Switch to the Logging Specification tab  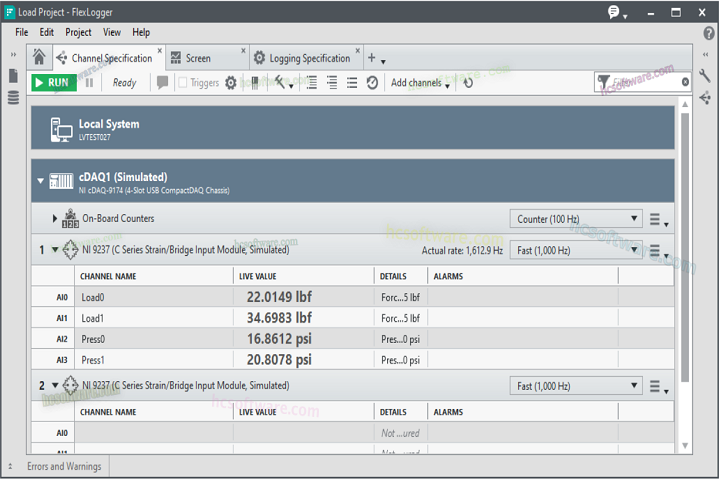(309, 58)
